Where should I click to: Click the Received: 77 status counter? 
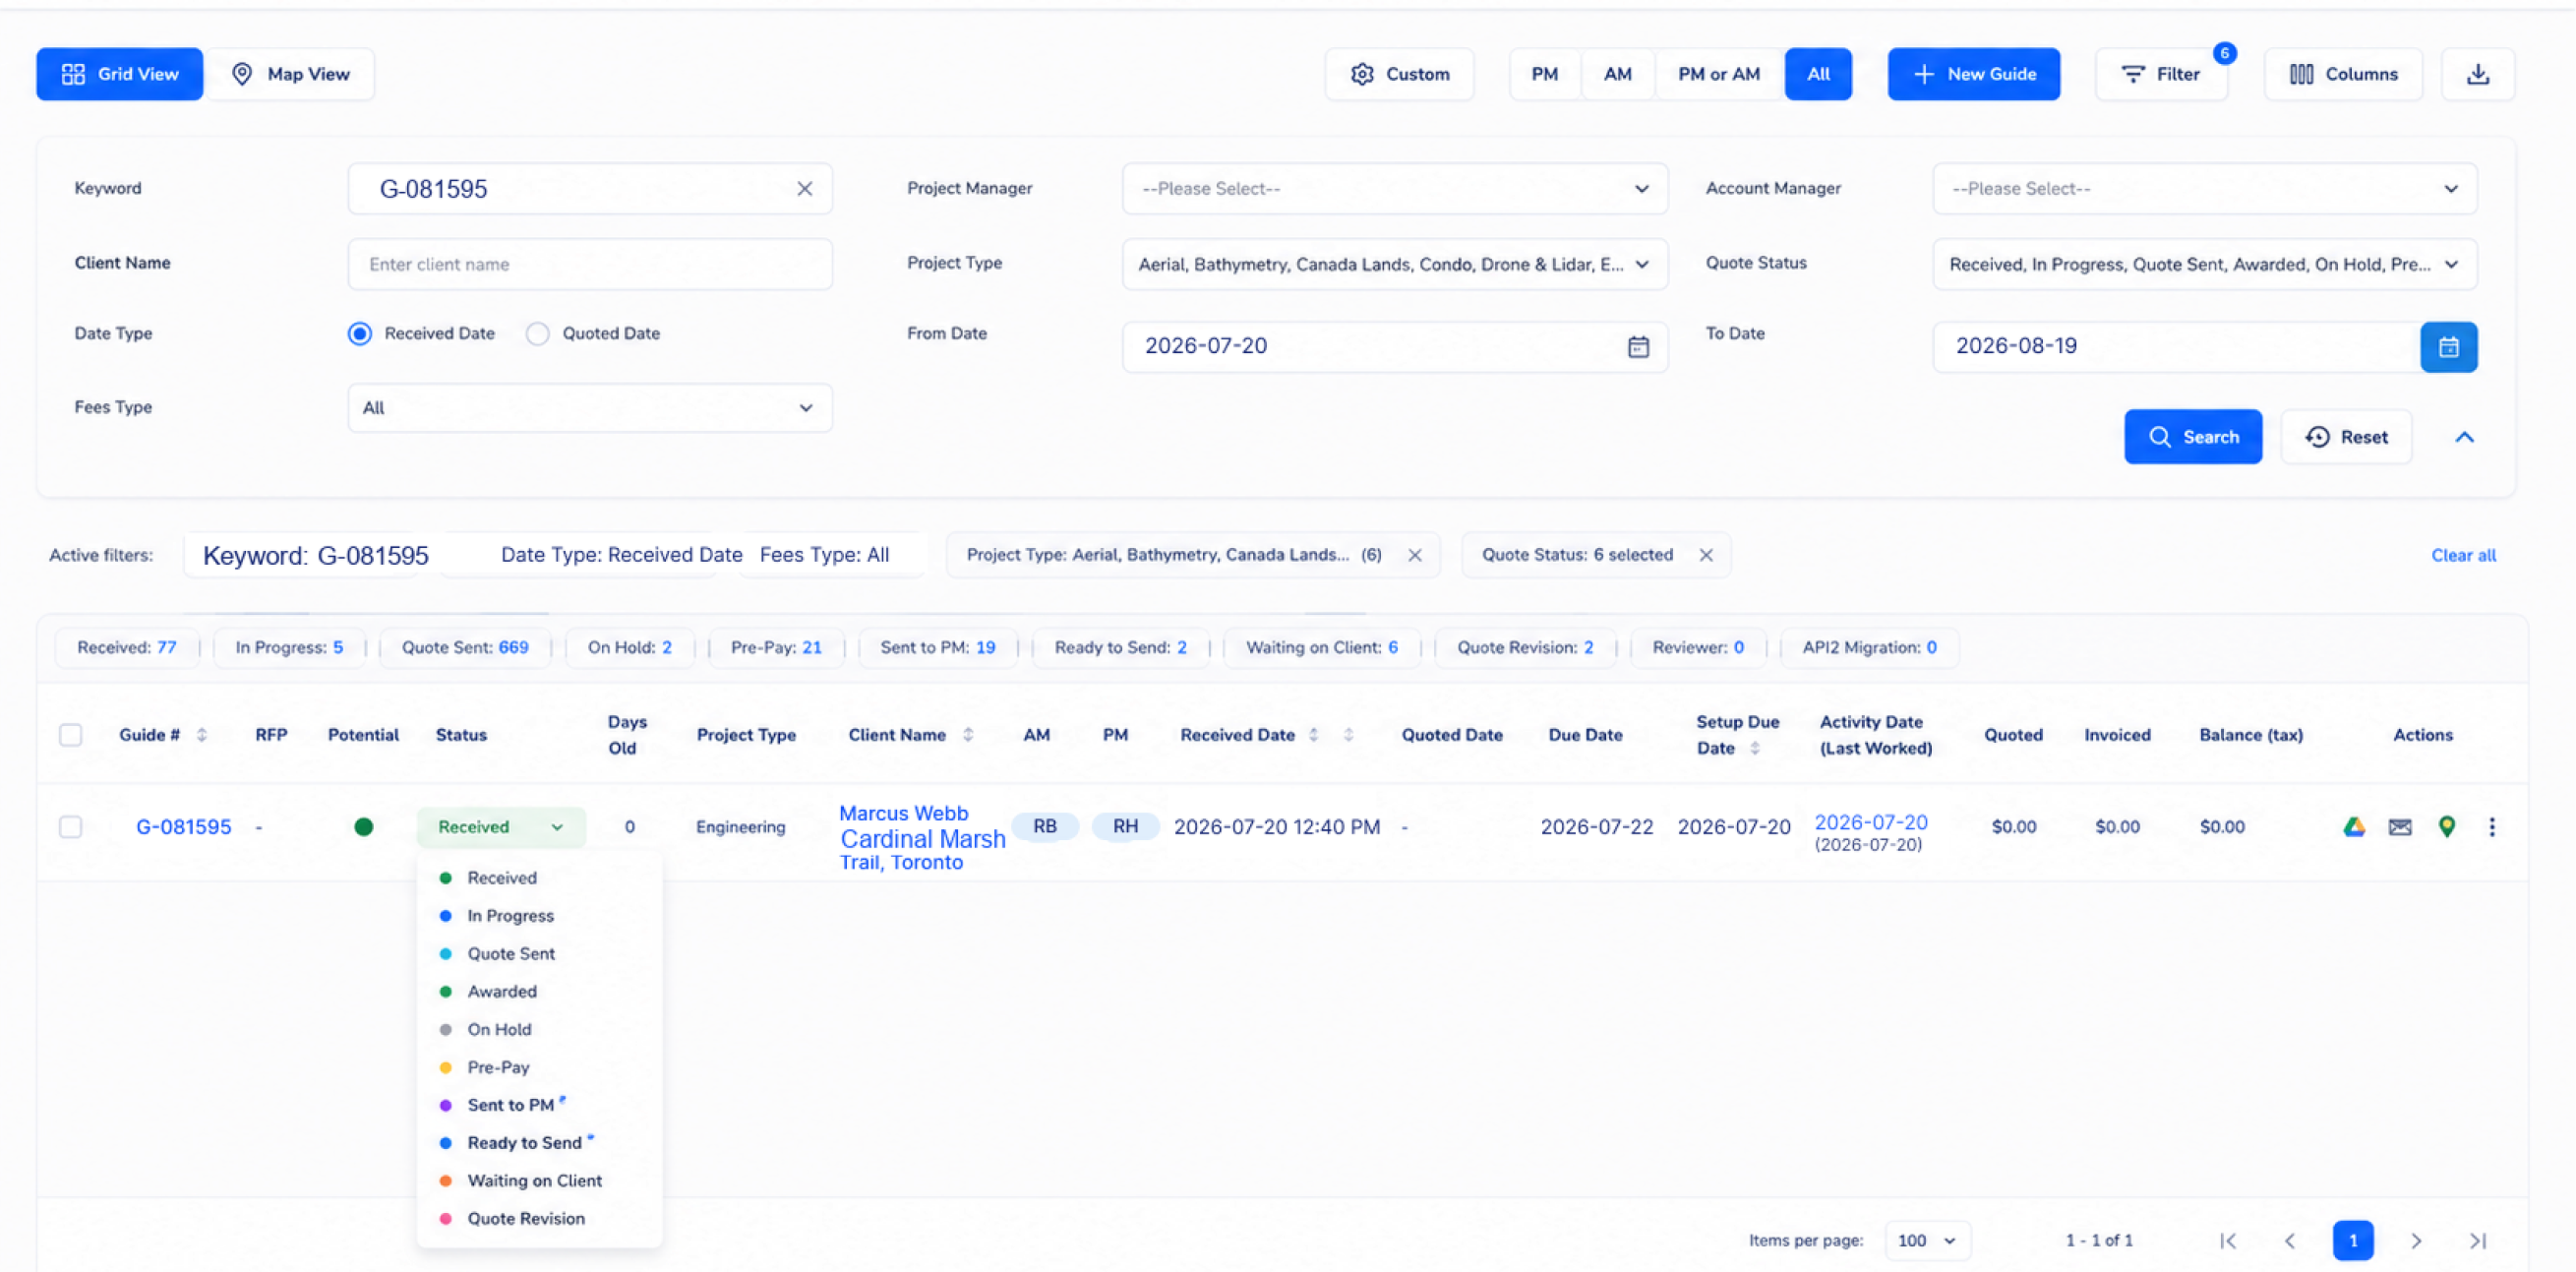pyautogui.click(x=127, y=647)
